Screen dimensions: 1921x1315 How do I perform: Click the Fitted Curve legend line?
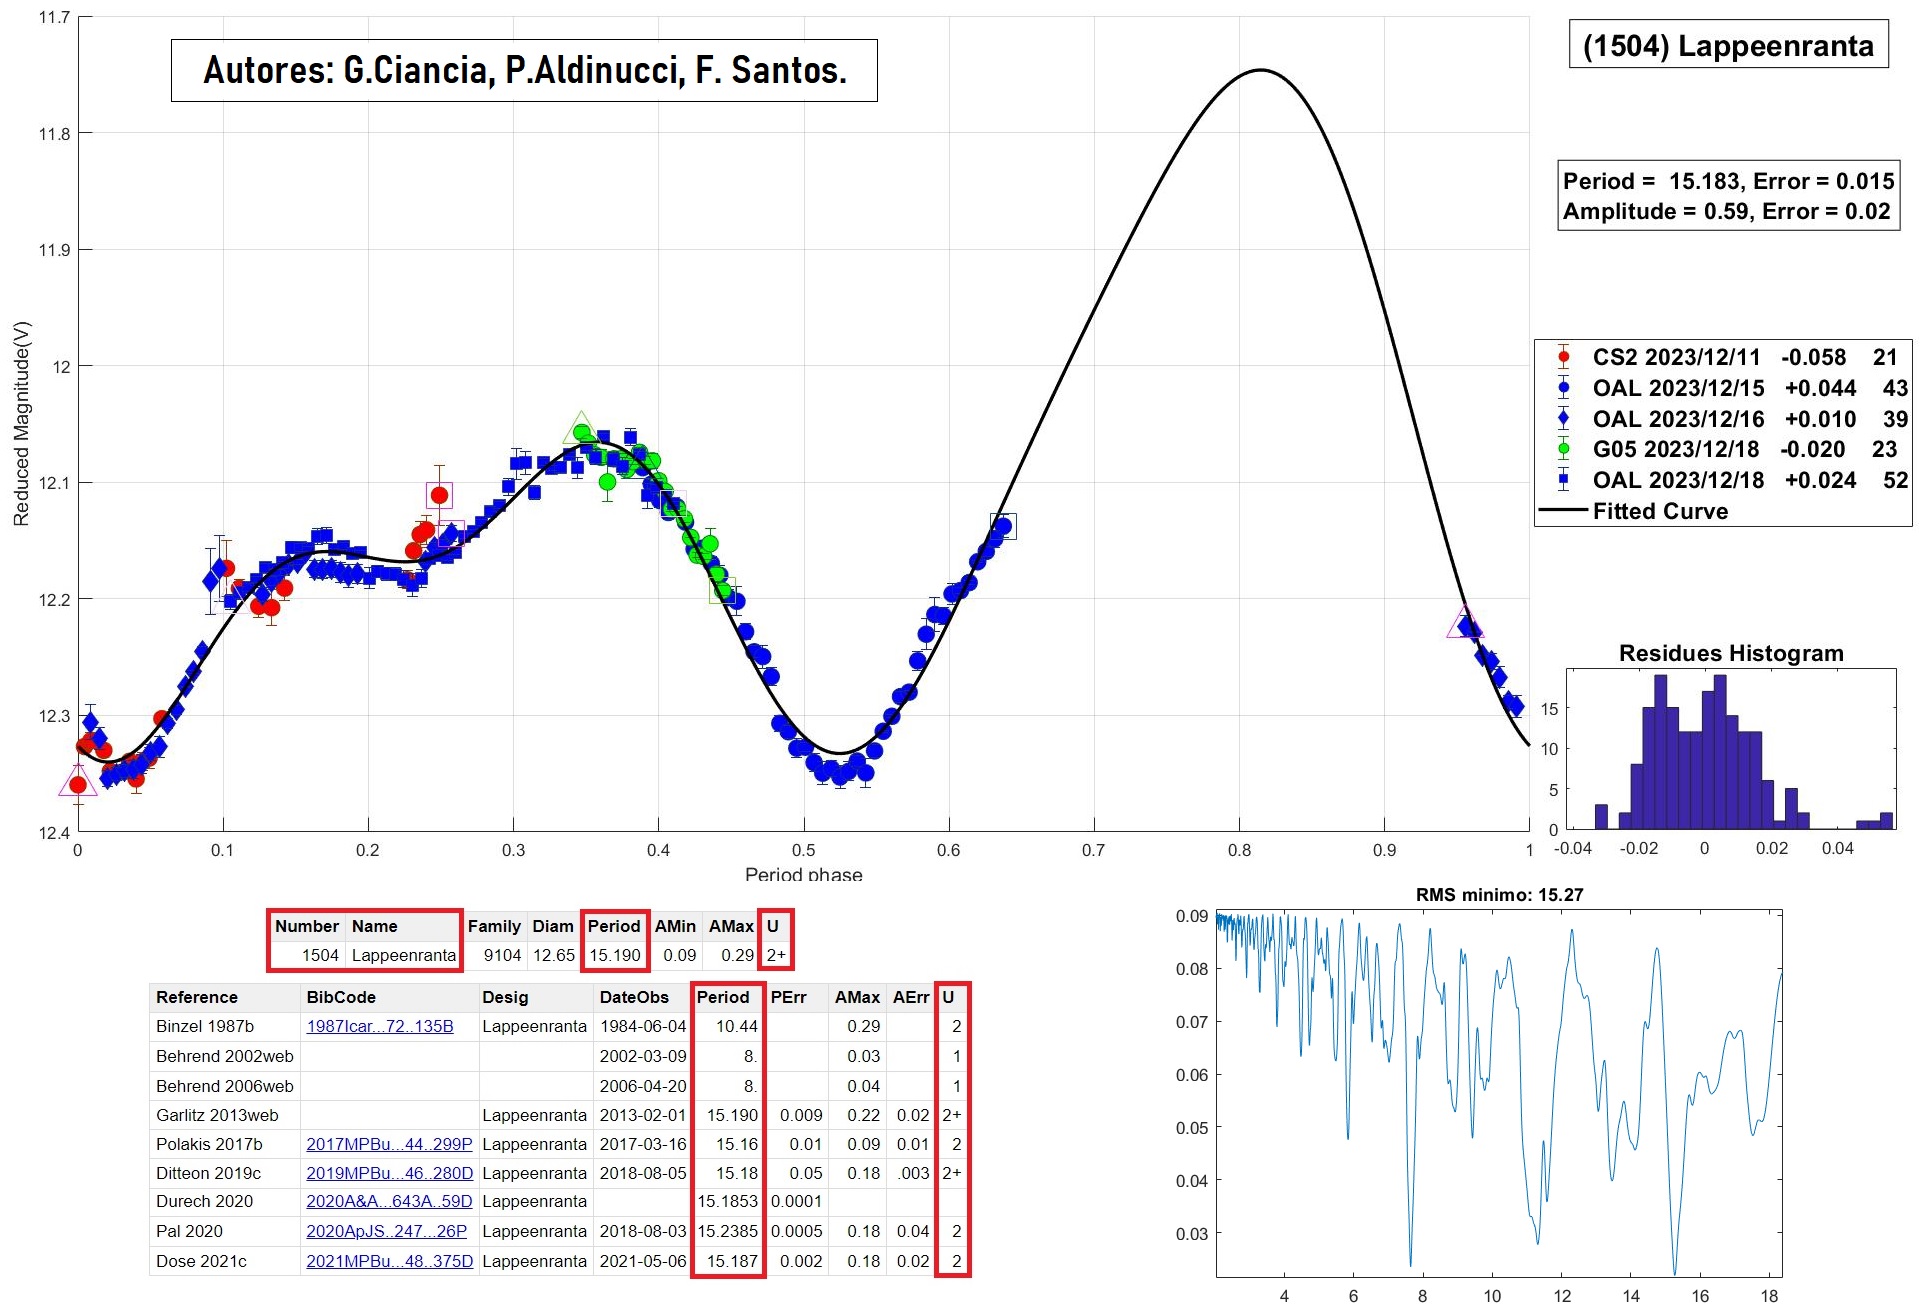pyautogui.click(x=1563, y=511)
